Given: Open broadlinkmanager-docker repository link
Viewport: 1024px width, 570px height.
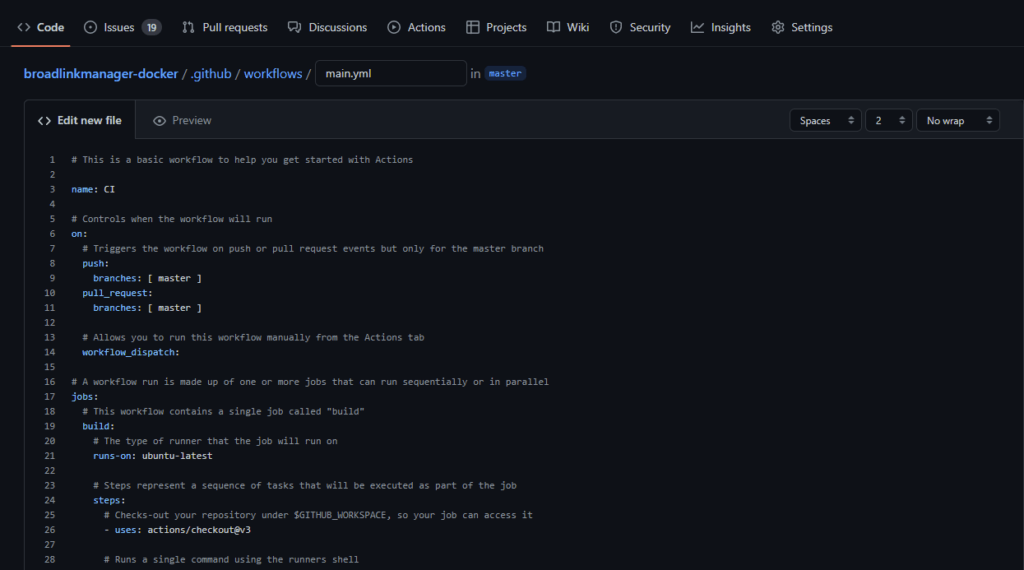Looking at the screenshot, I should (x=101, y=74).
